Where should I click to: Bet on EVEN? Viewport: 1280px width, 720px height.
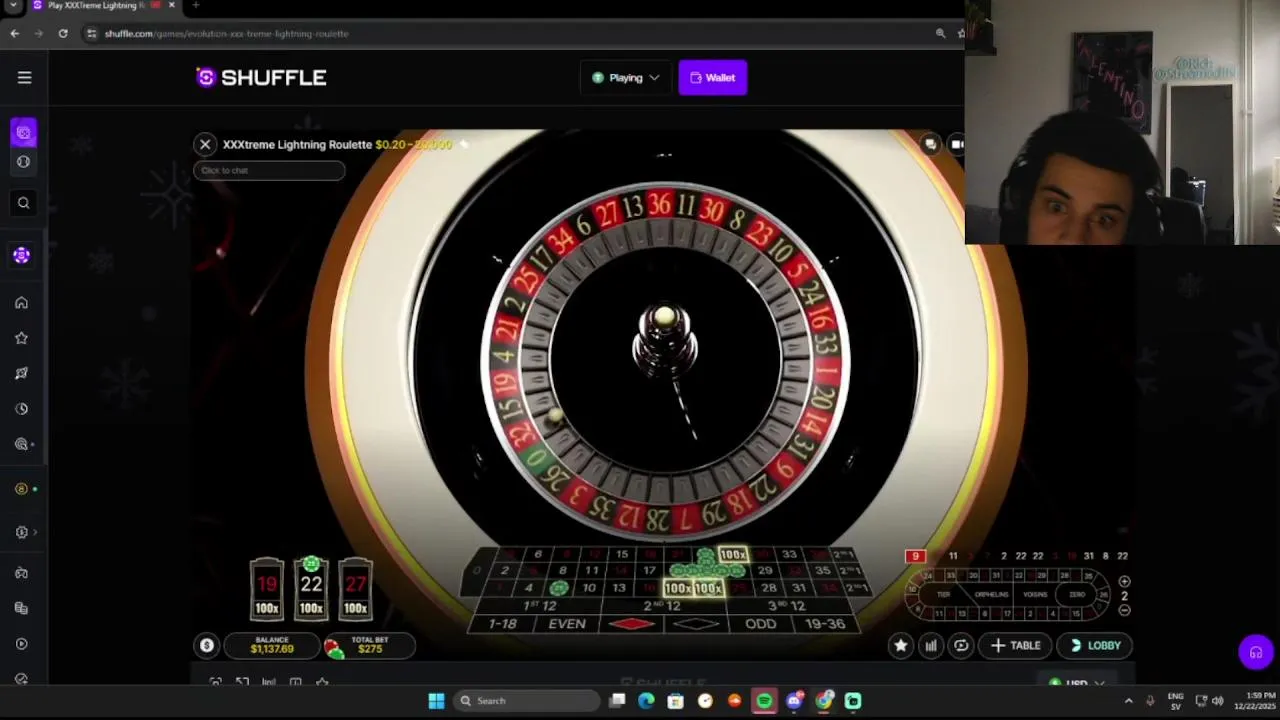pos(567,624)
